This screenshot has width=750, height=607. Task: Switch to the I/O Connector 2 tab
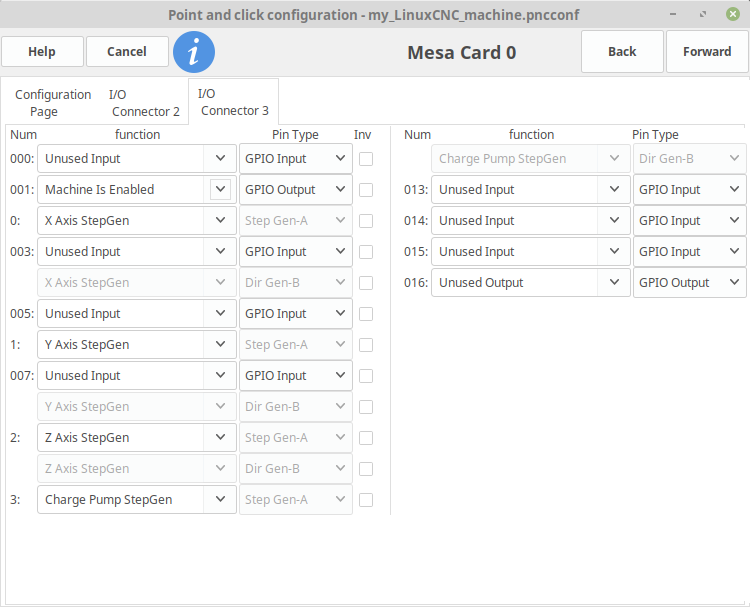pyautogui.click(x=144, y=103)
